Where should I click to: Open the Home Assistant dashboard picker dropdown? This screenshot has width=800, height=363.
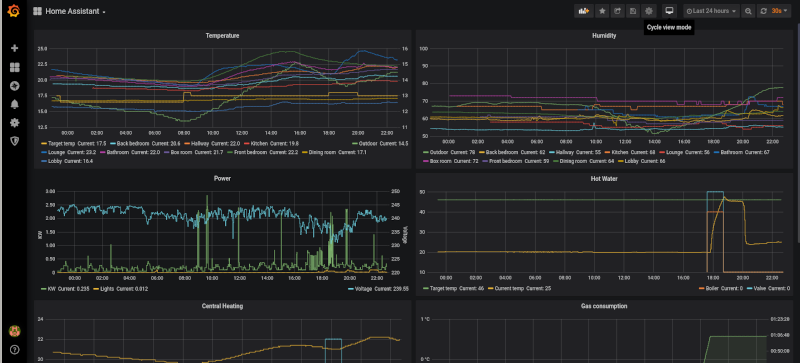[x=70, y=11]
